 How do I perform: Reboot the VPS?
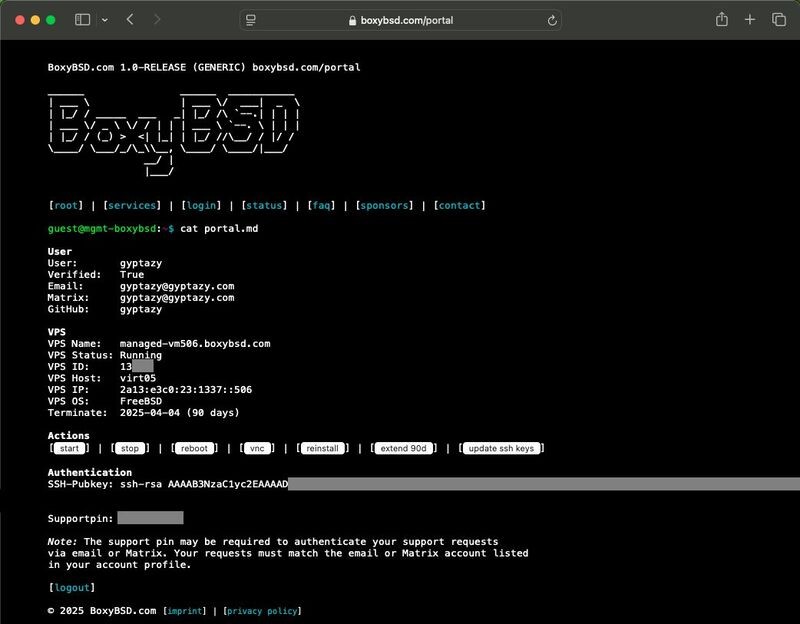tap(194, 448)
